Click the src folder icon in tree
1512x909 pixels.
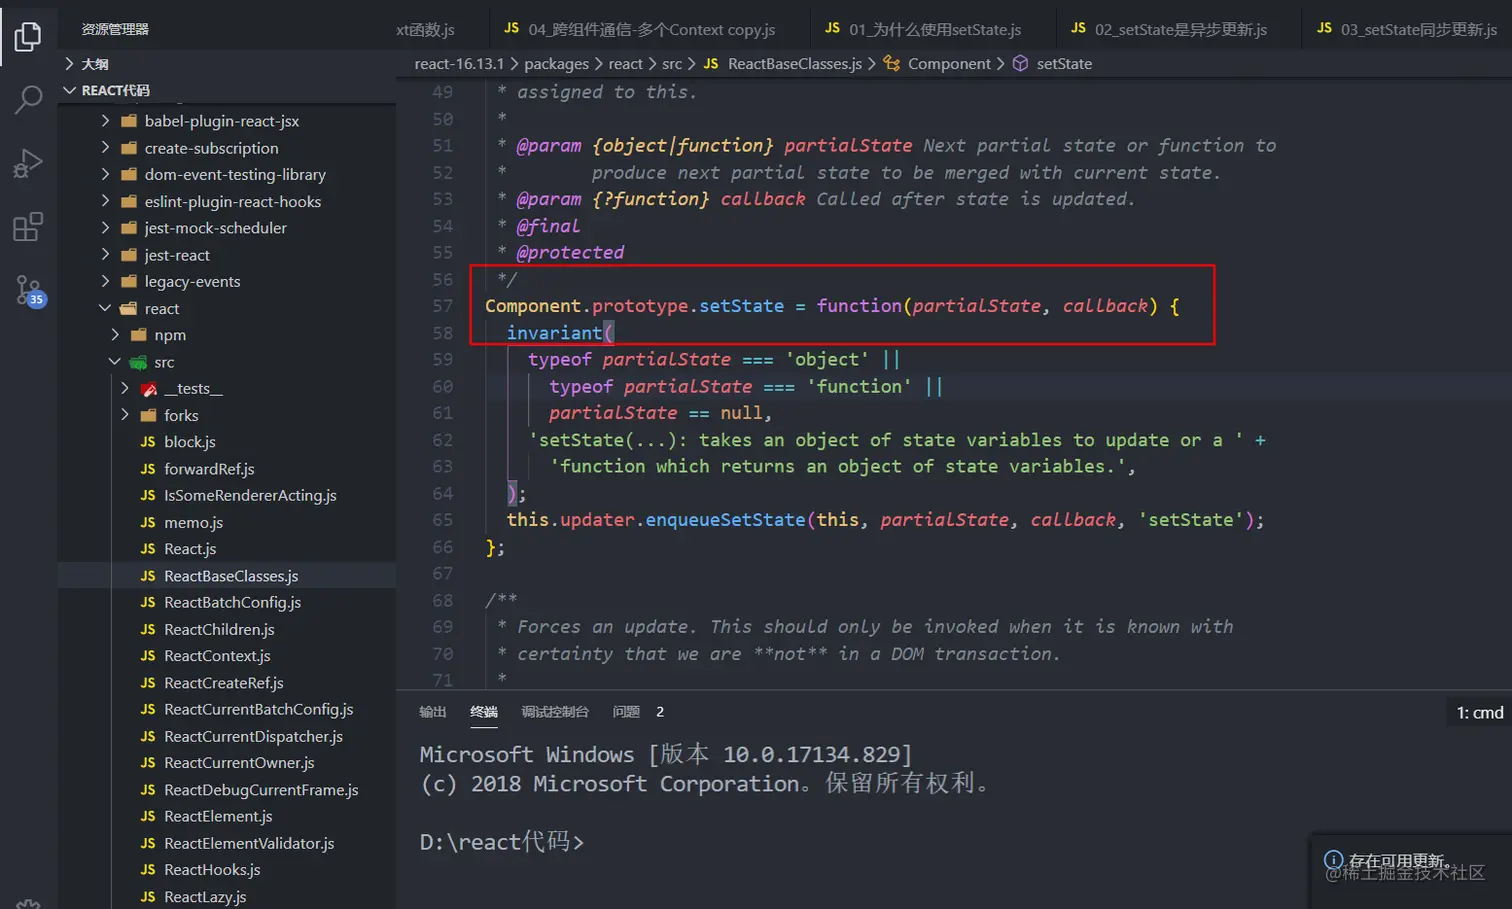tap(139, 362)
